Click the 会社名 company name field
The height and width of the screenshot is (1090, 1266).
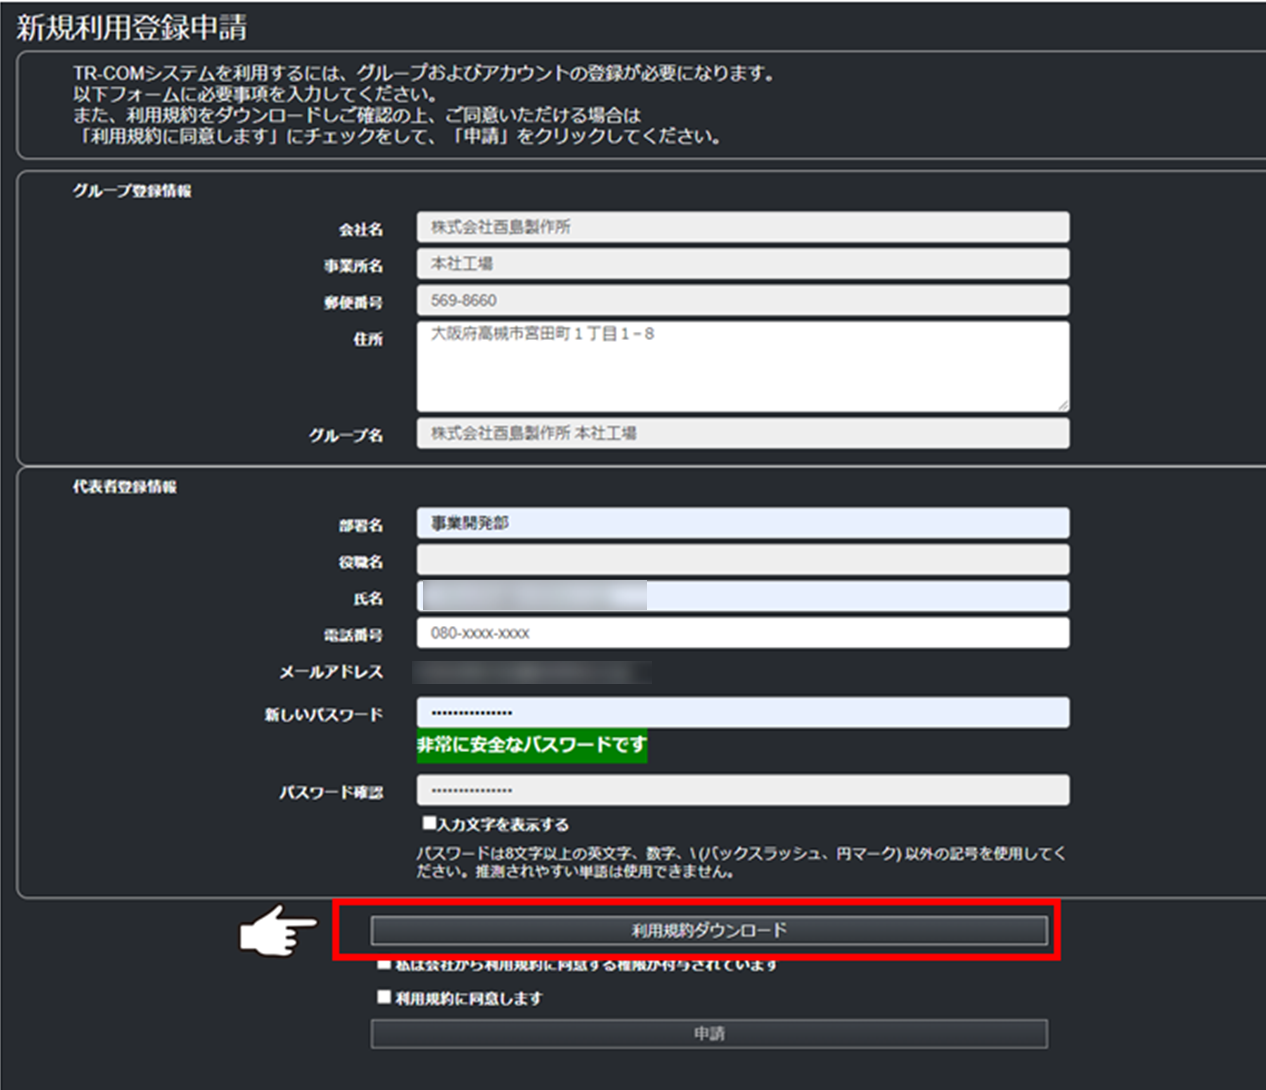tap(742, 227)
